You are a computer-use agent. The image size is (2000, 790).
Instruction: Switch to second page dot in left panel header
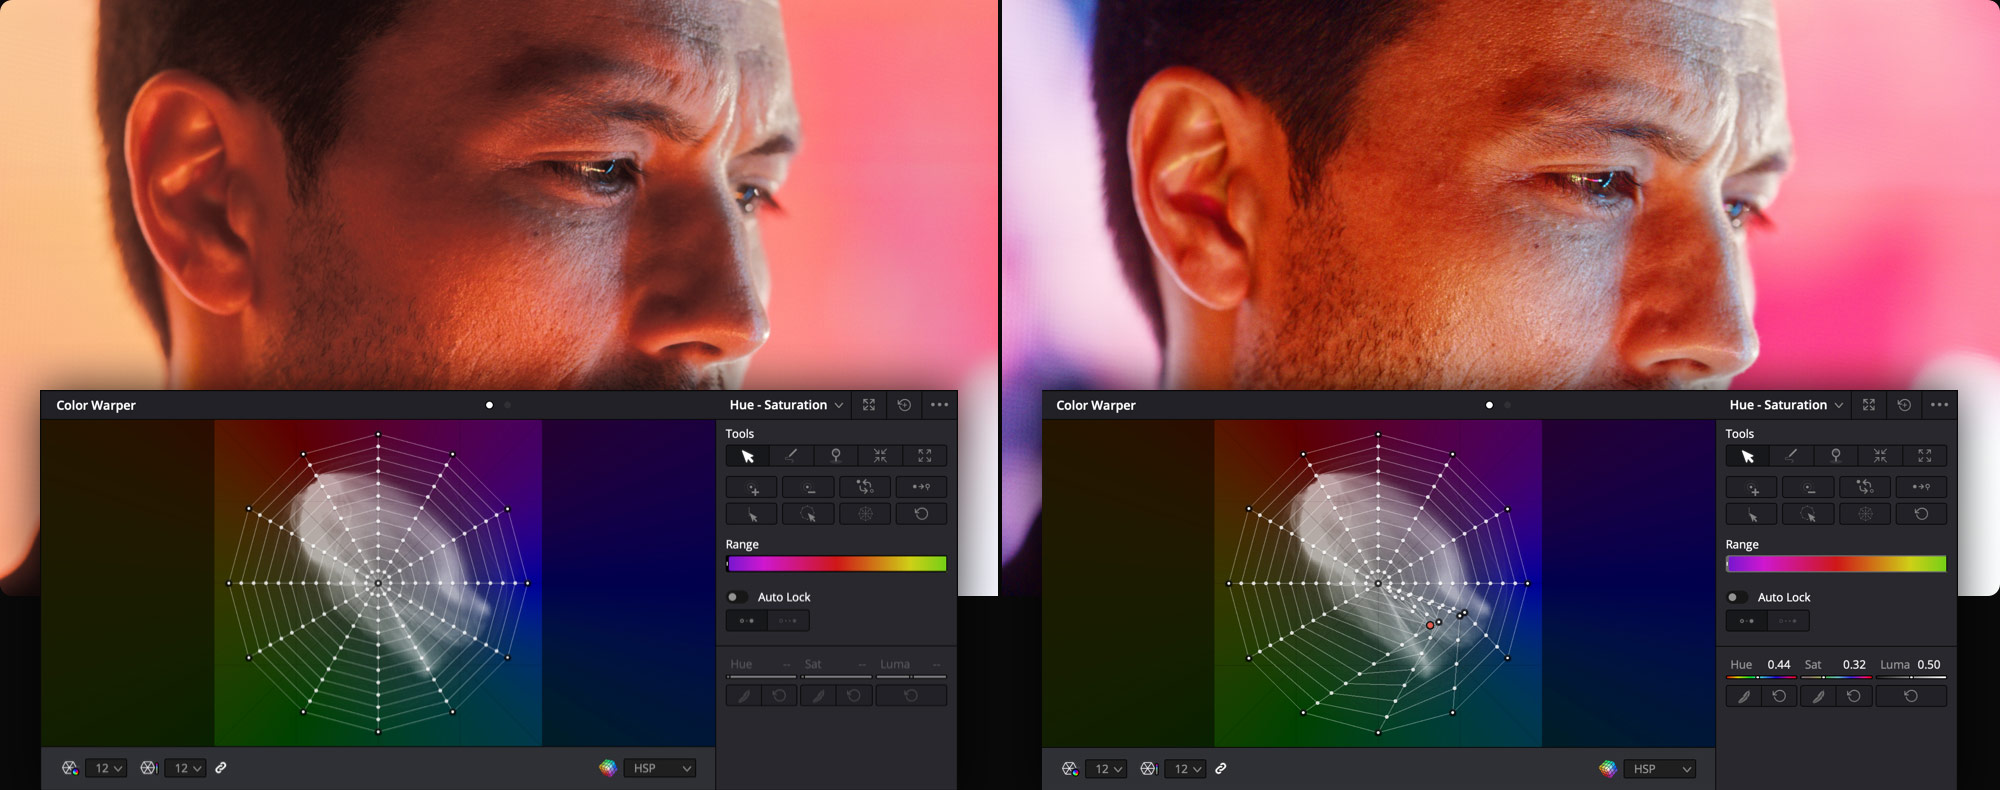[x=508, y=405]
